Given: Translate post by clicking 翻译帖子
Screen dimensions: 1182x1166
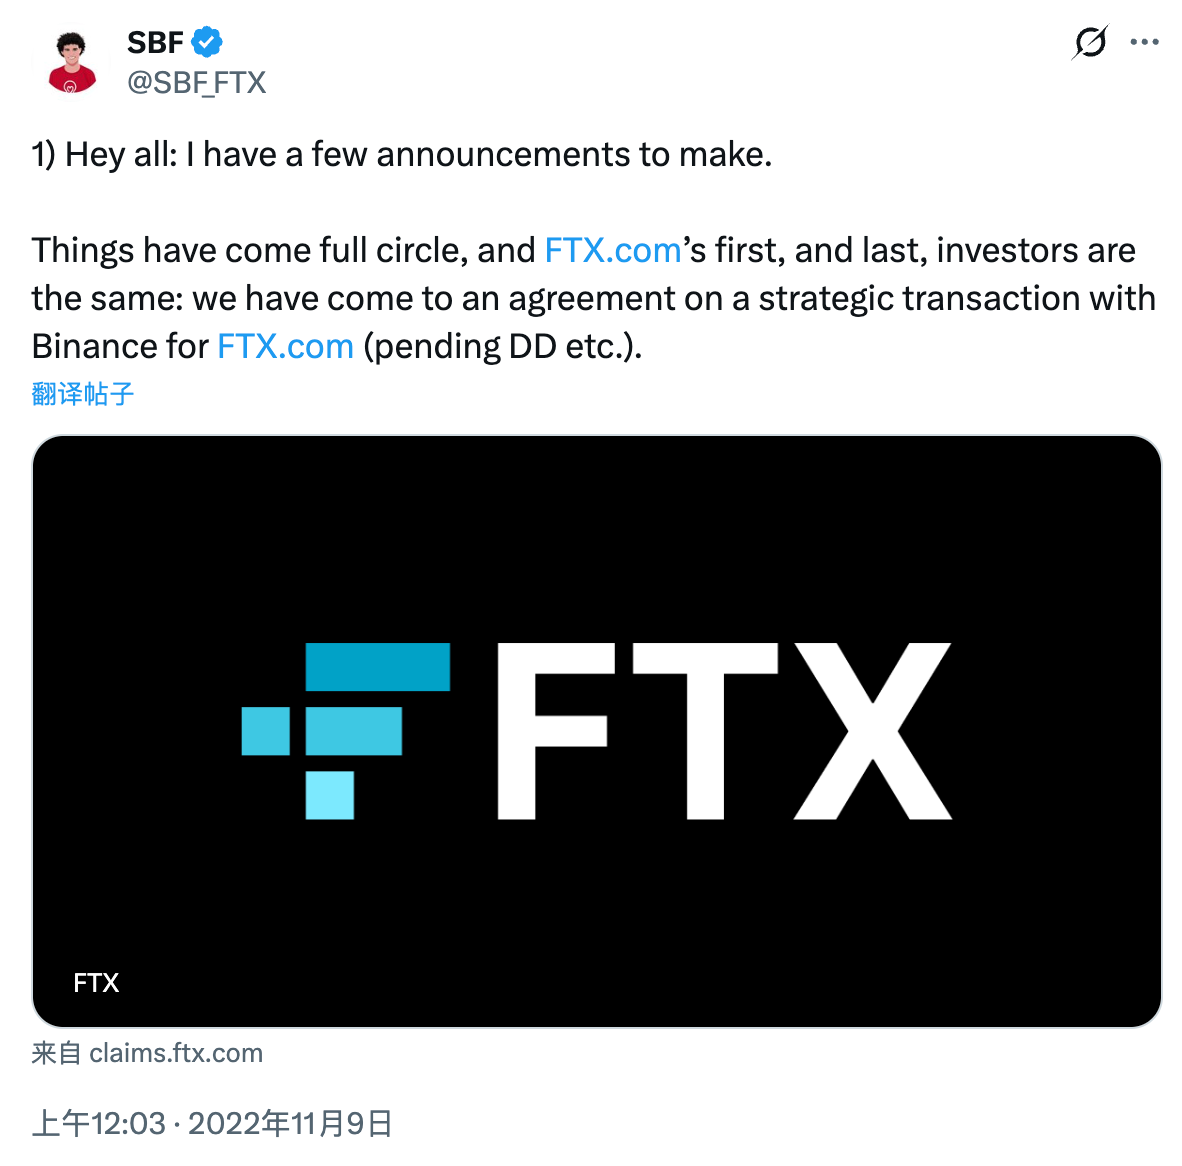Looking at the screenshot, I should coord(83,393).
